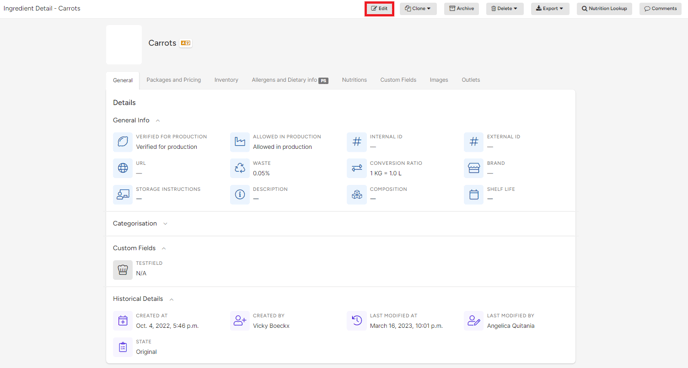This screenshot has height=368, width=688.
Task: Open the Export dropdown
Action: (x=550, y=9)
